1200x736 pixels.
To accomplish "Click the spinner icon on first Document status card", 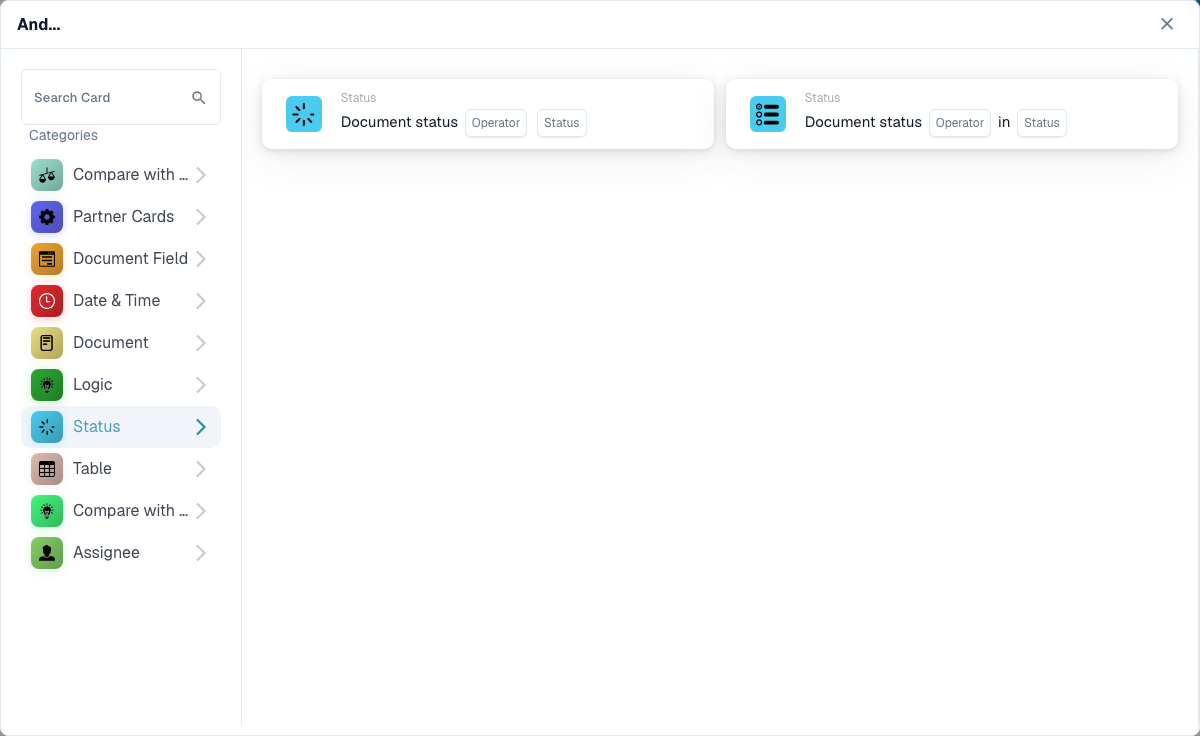I will (x=304, y=114).
